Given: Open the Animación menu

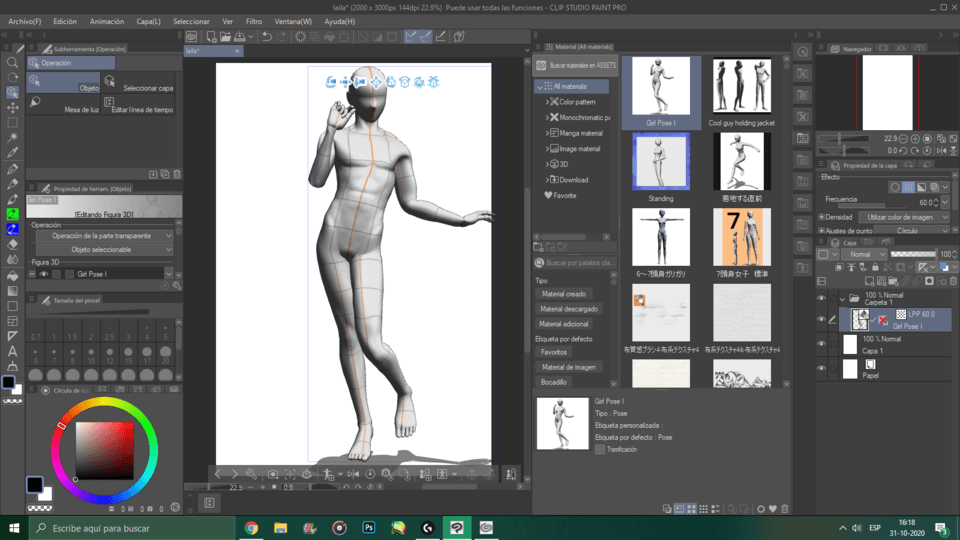Looking at the screenshot, I should coord(107,21).
